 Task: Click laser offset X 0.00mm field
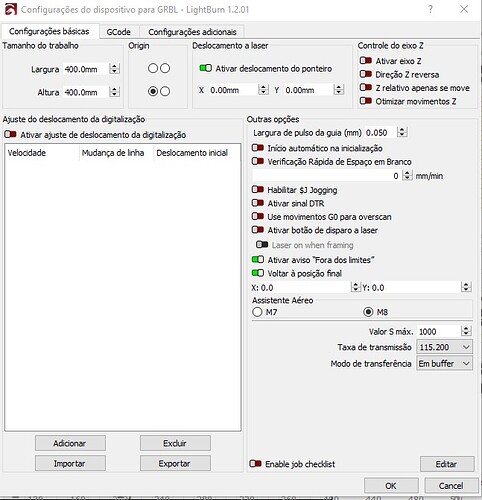coord(233,89)
